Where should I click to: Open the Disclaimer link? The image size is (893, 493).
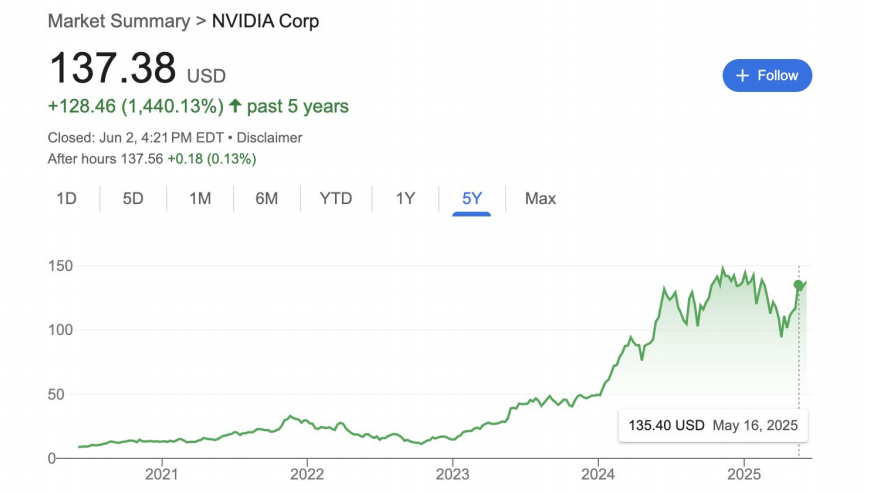pyautogui.click(x=269, y=138)
